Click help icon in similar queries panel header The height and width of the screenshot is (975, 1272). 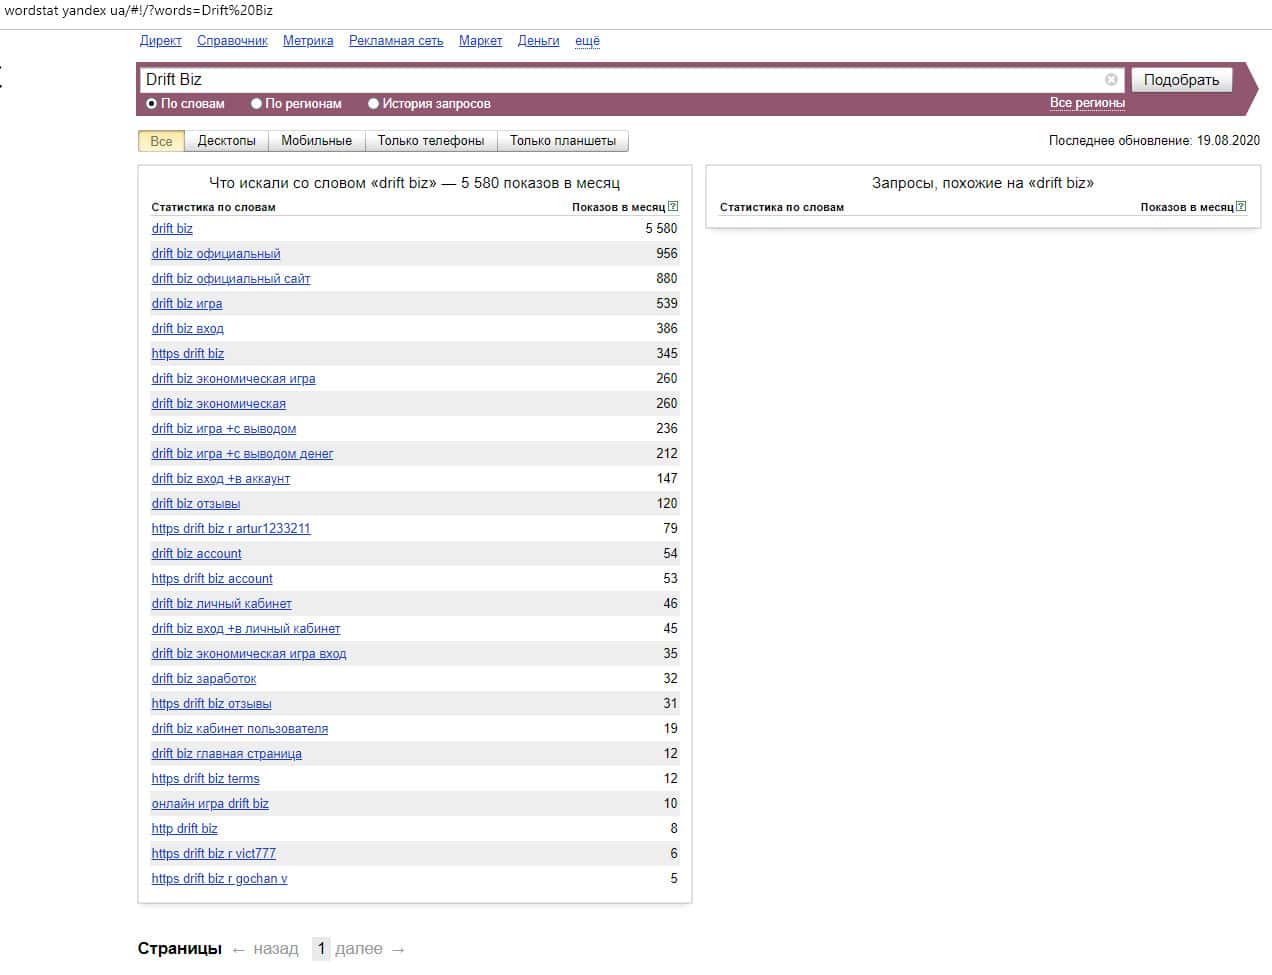tap(1241, 207)
